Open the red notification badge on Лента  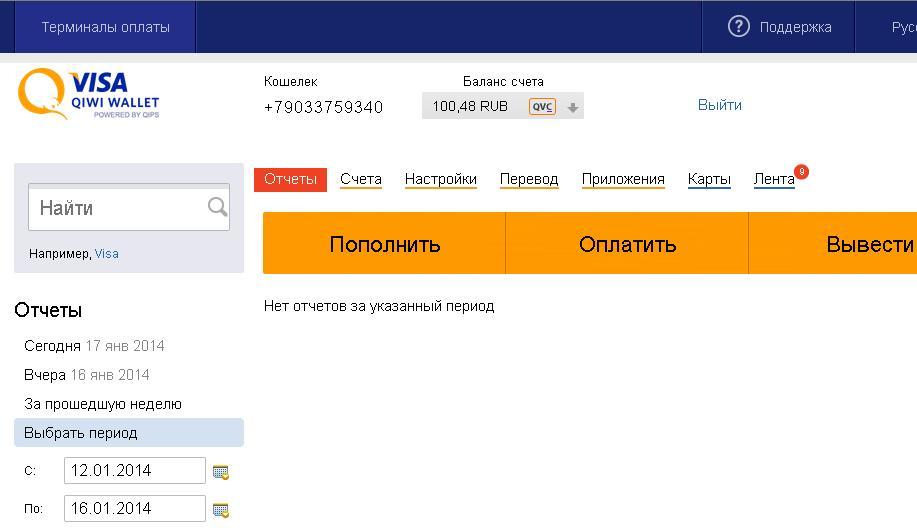801,172
